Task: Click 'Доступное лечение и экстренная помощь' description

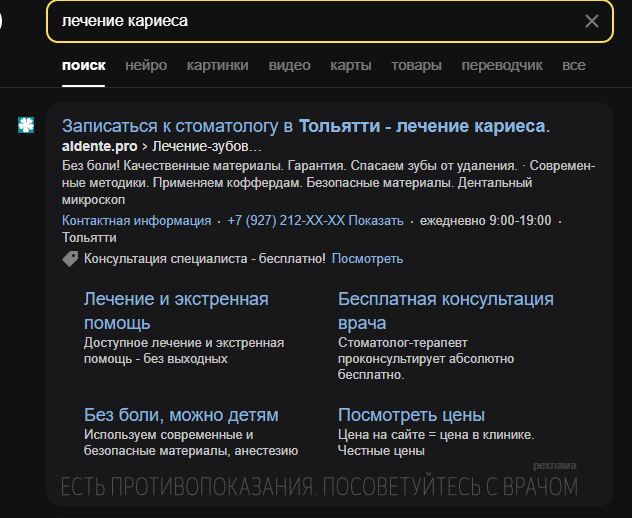Action: (184, 351)
